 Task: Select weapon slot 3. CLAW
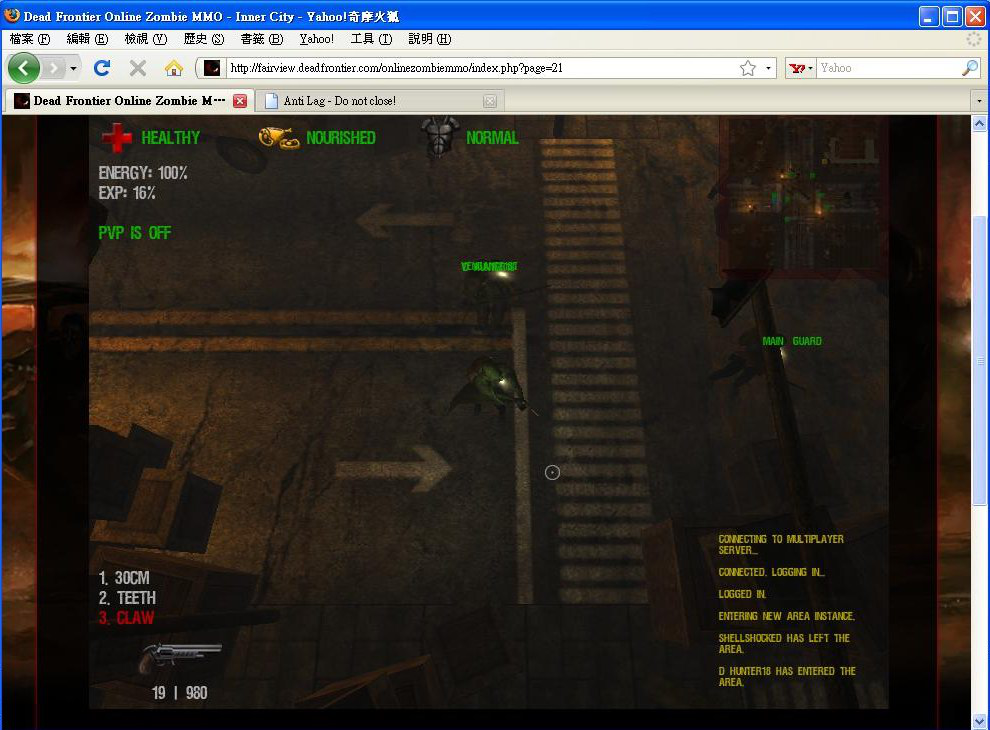(126, 618)
